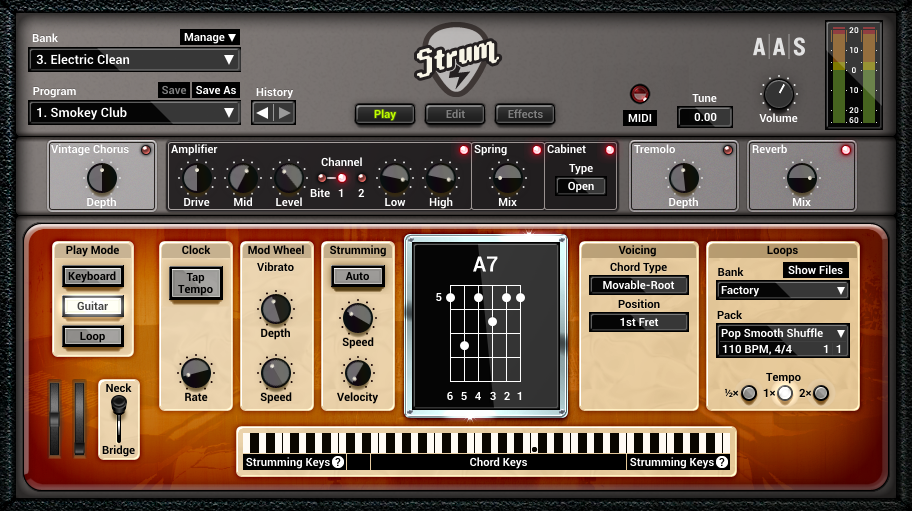This screenshot has width=912, height=511.
Task: Click the Show Files button
Action: tap(815, 270)
